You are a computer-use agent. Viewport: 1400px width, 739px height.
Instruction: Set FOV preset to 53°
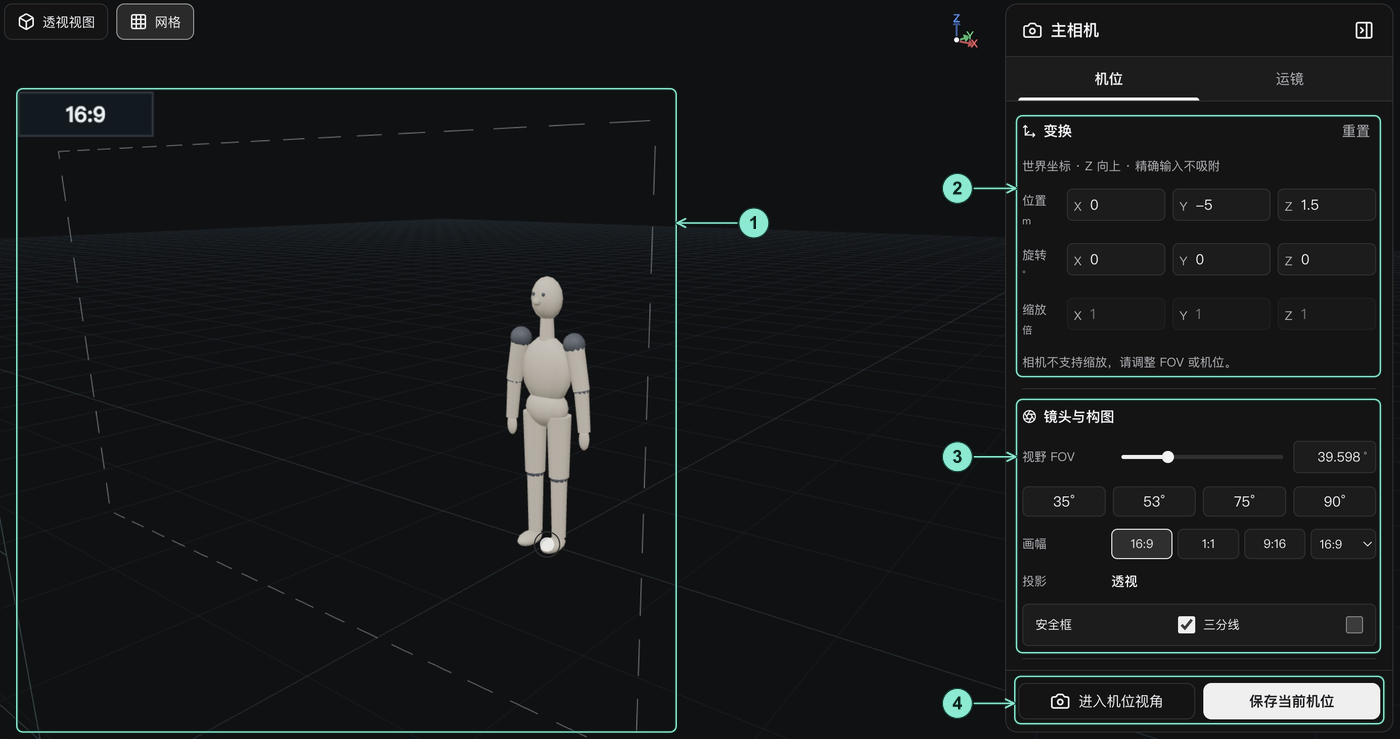point(1154,501)
